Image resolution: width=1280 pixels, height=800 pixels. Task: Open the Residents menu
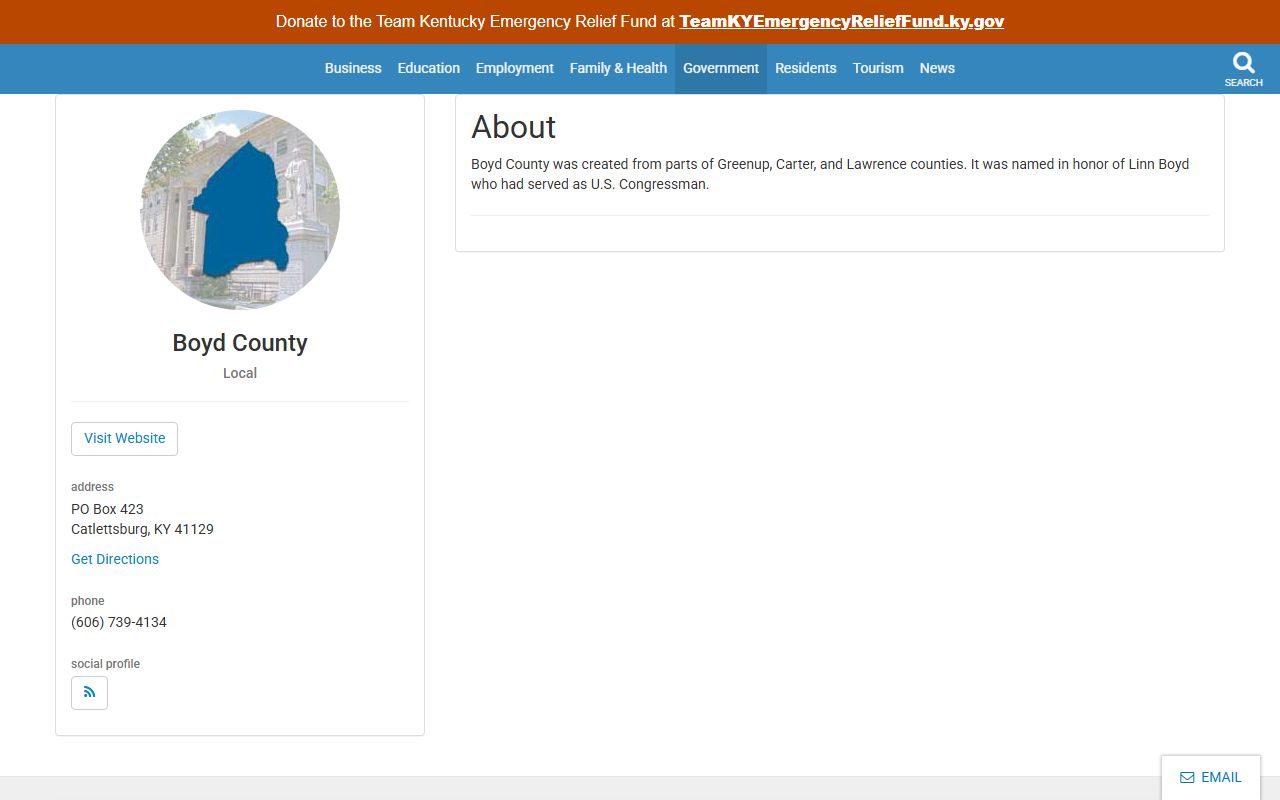(x=806, y=68)
